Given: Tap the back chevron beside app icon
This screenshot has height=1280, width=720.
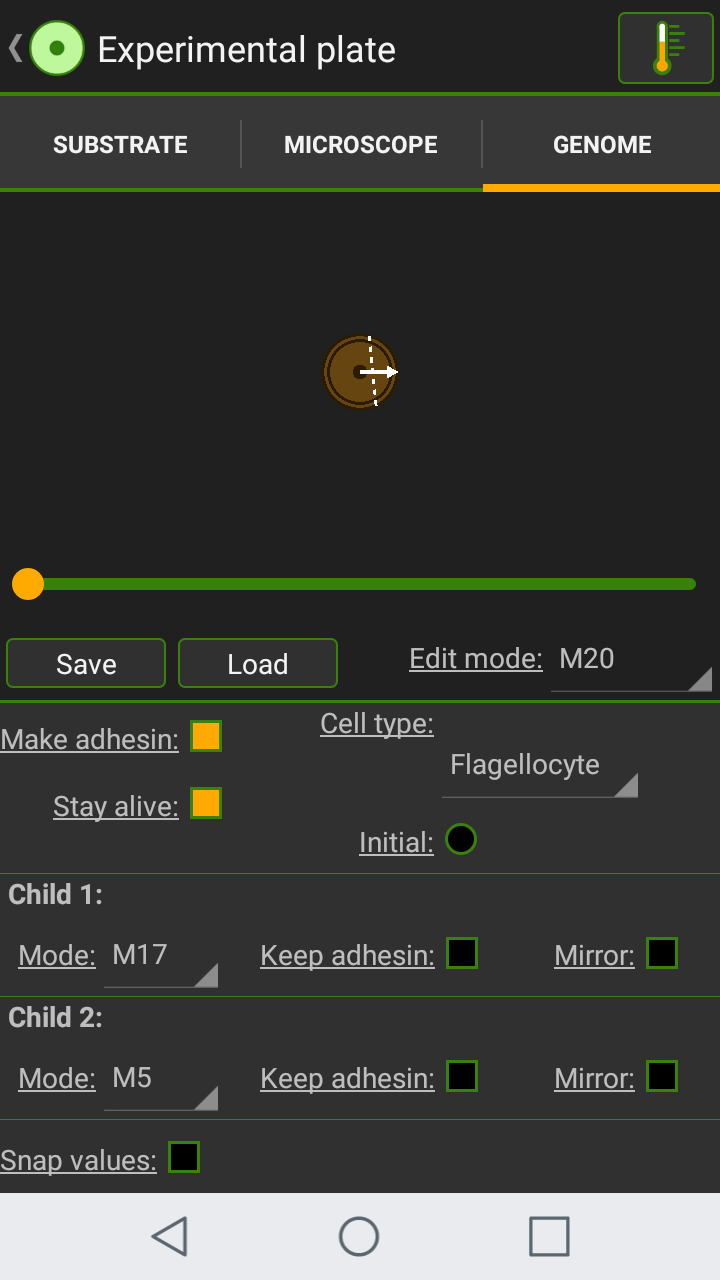Looking at the screenshot, I should coord(15,48).
